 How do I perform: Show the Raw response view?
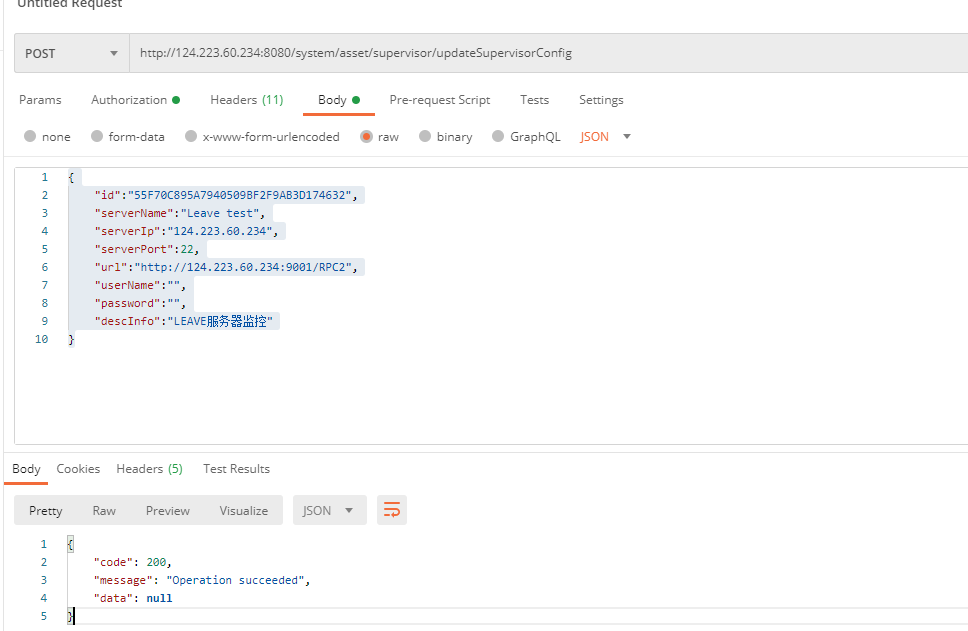point(104,510)
